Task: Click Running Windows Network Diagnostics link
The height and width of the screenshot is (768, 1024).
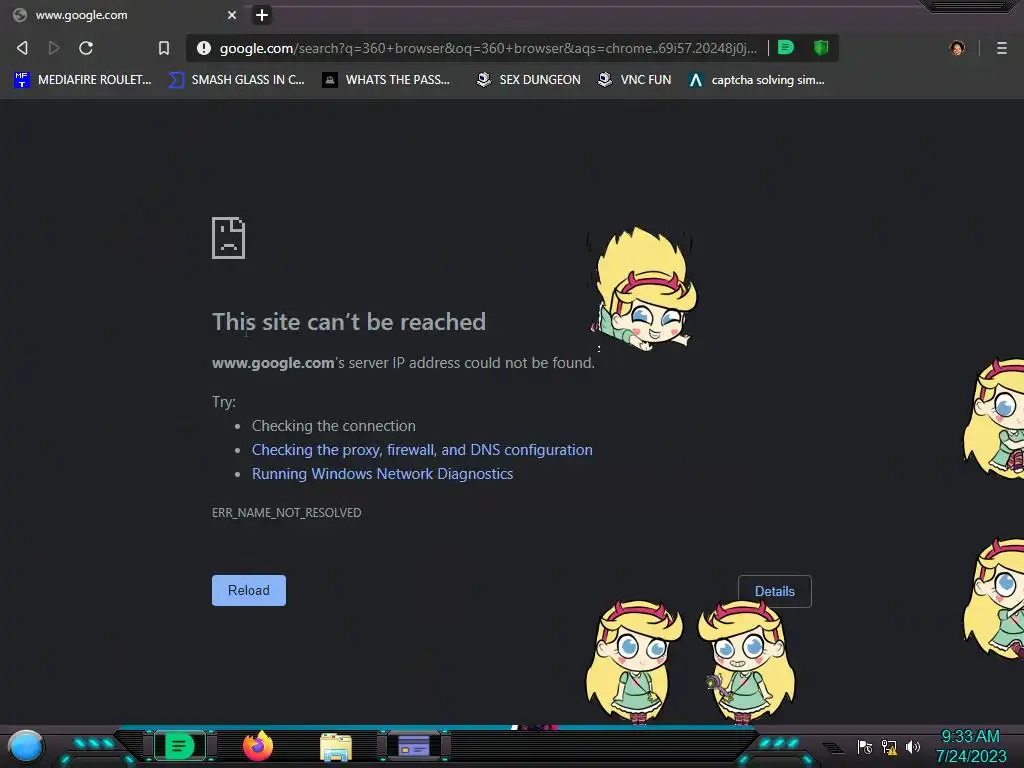Action: click(382, 474)
